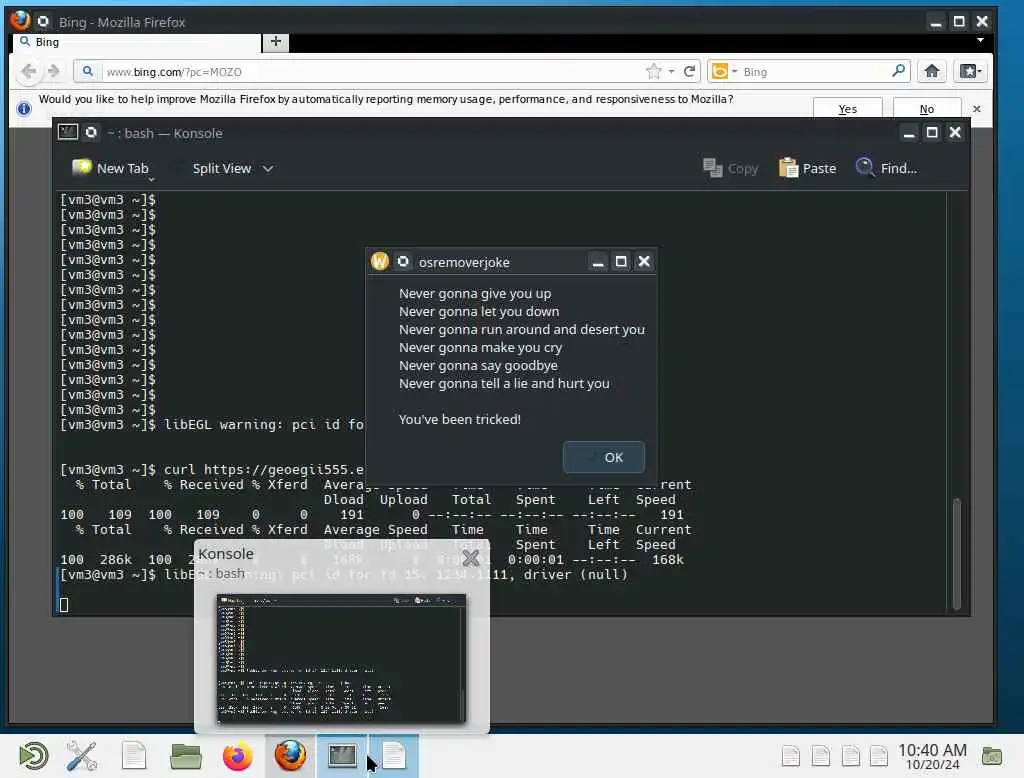The width and height of the screenshot is (1024, 778).
Task: Click Yes on the Firefox telemetry prompt
Action: pyautogui.click(x=847, y=109)
